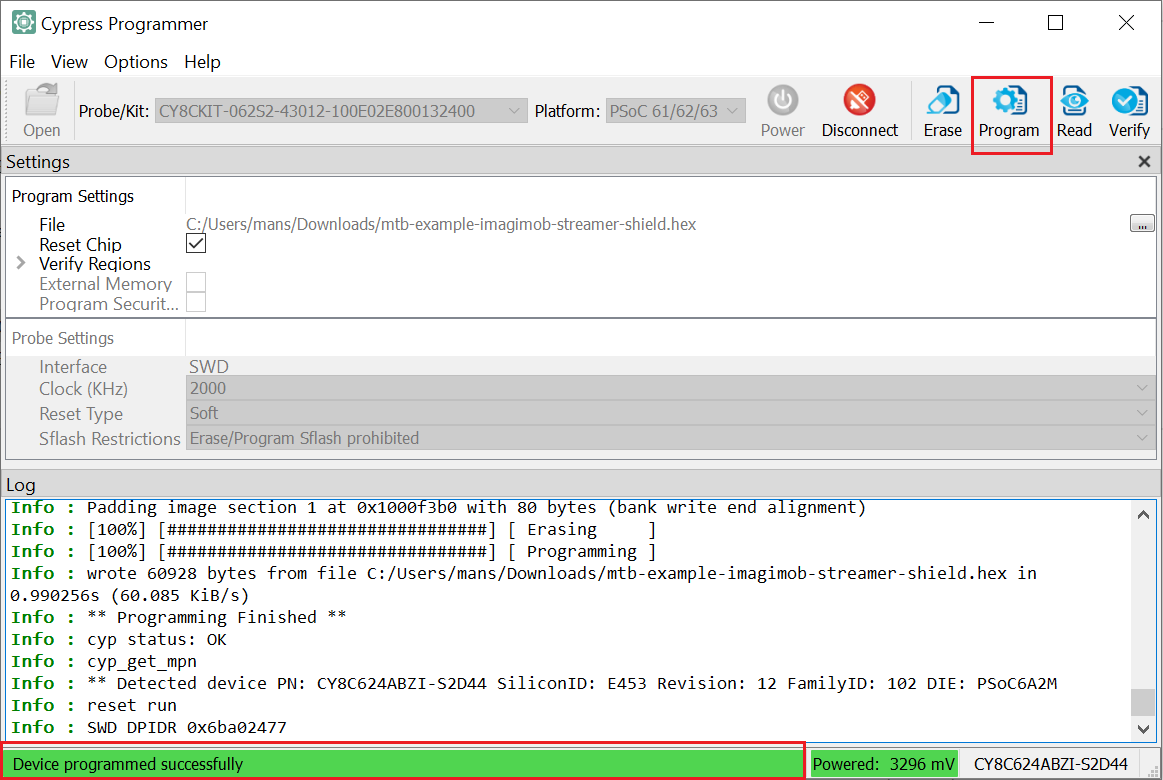
Task: Browse for hex file with ellipsis button
Action: point(1141,223)
